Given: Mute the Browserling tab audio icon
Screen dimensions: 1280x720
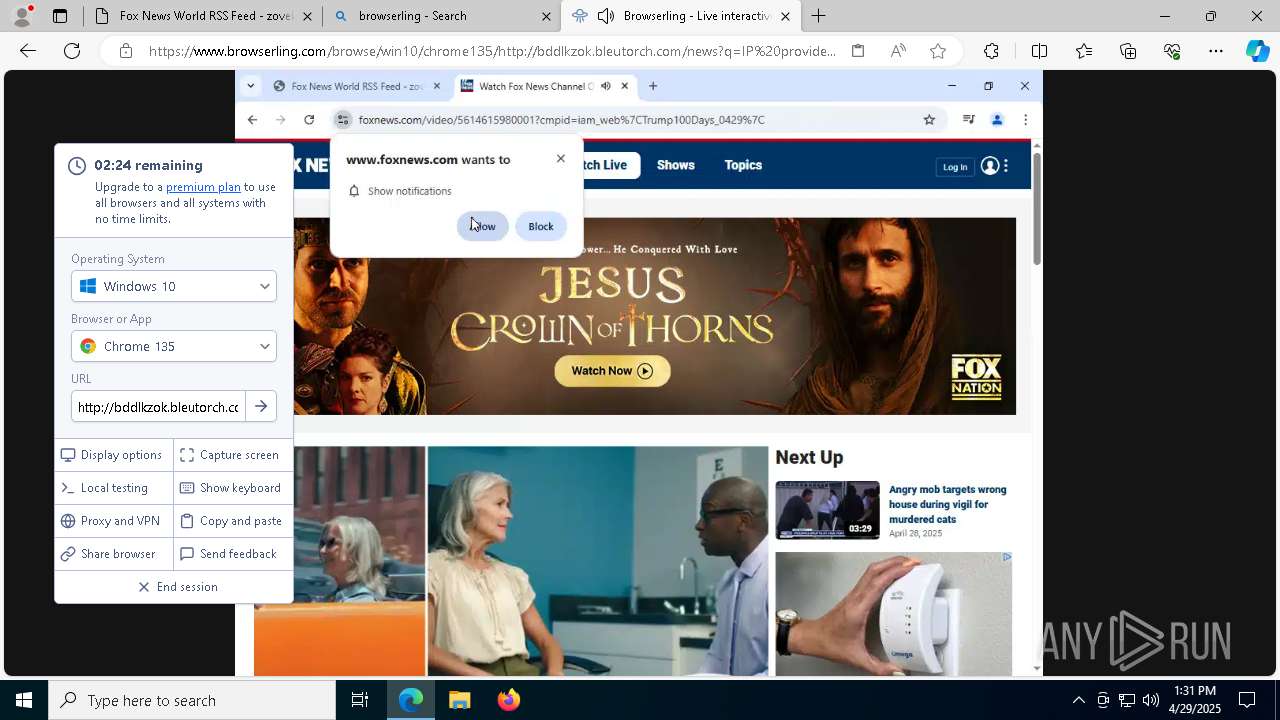Looking at the screenshot, I should tap(606, 16).
